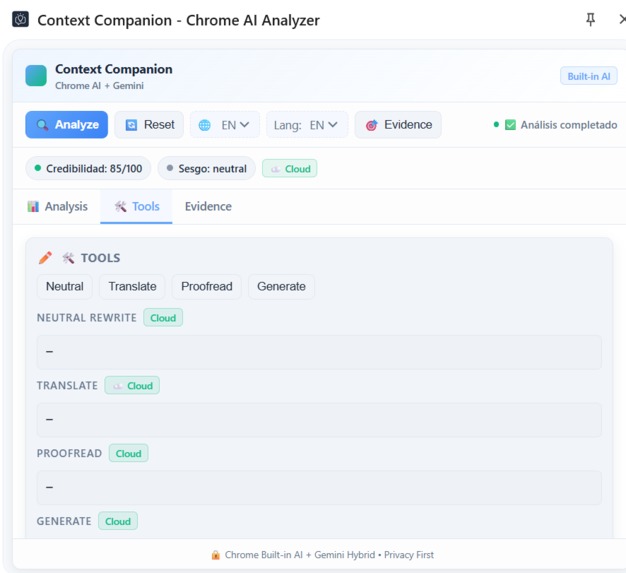Click the Built-in AI badge
Viewport: 626px width, 573px height.
coord(588,76)
